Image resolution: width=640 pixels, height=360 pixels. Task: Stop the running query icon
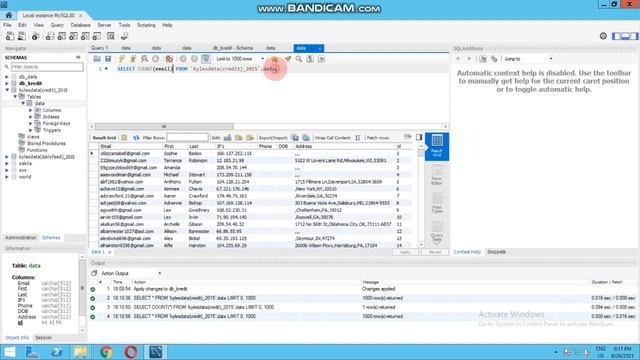(x=156, y=59)
